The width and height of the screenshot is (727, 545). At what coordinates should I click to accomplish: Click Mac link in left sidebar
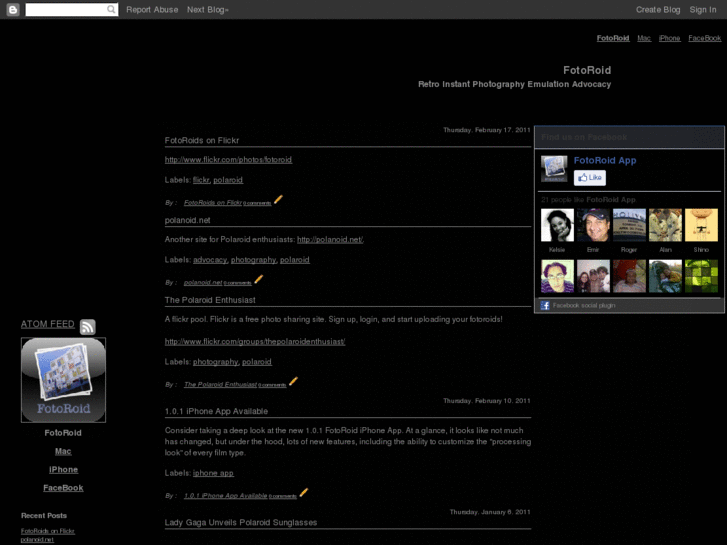point(63,451)
